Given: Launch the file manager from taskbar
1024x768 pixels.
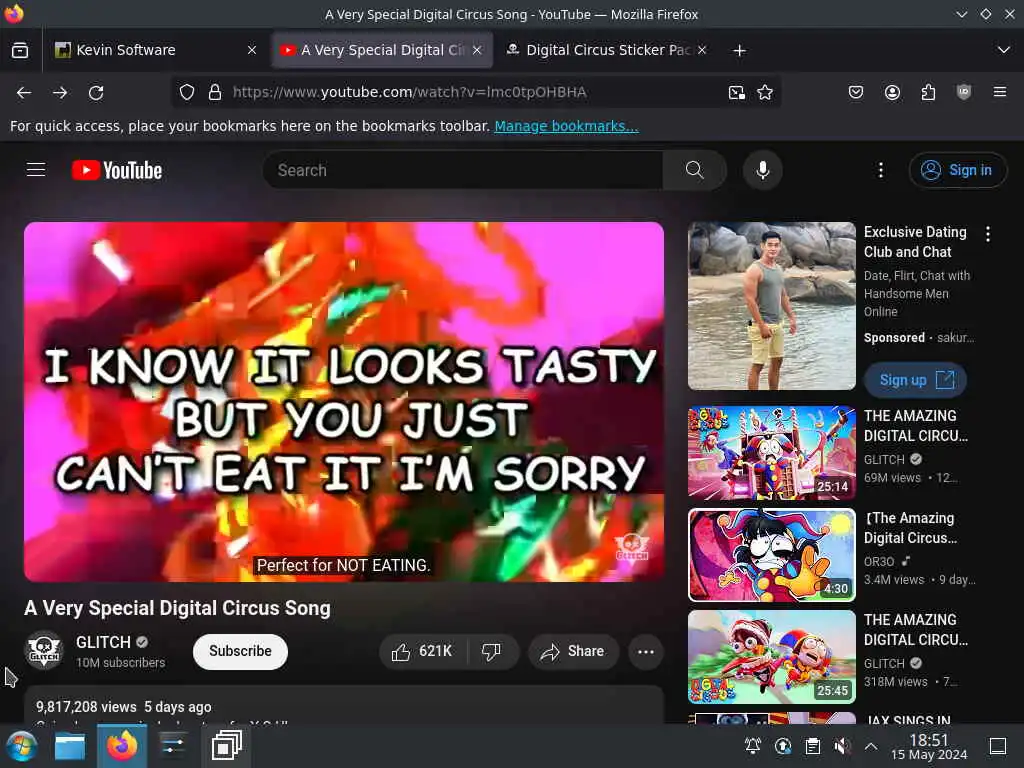Looking at the screenshot, I should [70, 746].
